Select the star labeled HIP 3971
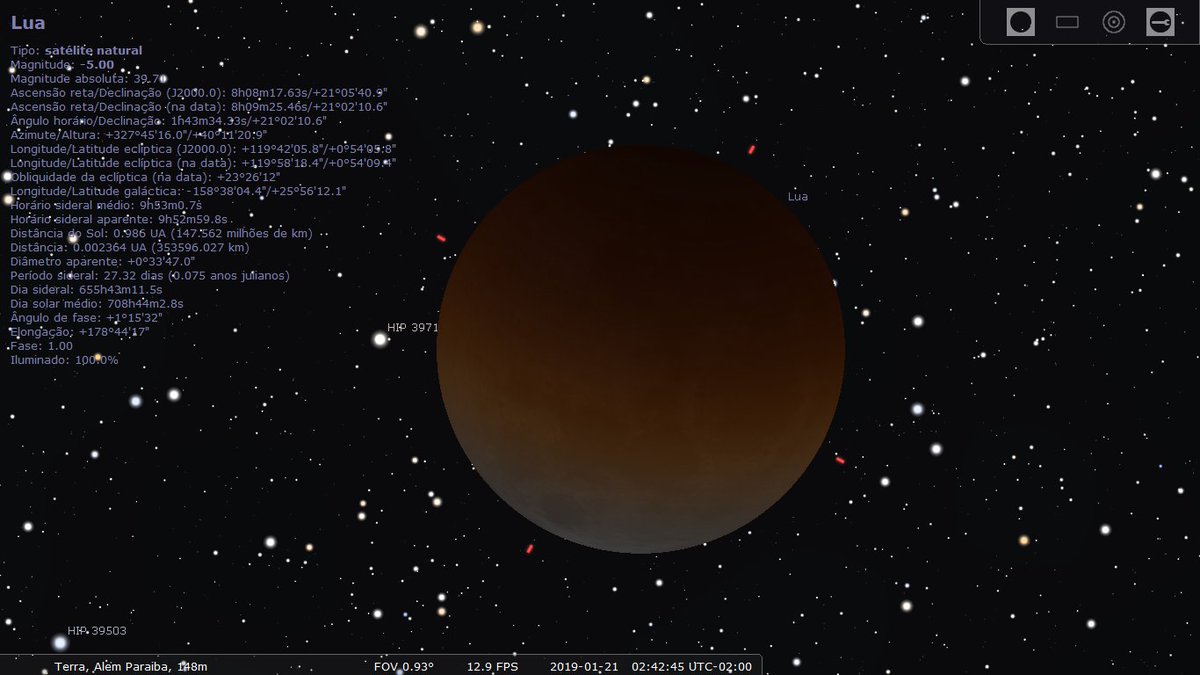This screenshot has height=675, width=1200. pyautogui.click(x=380, y=340)
